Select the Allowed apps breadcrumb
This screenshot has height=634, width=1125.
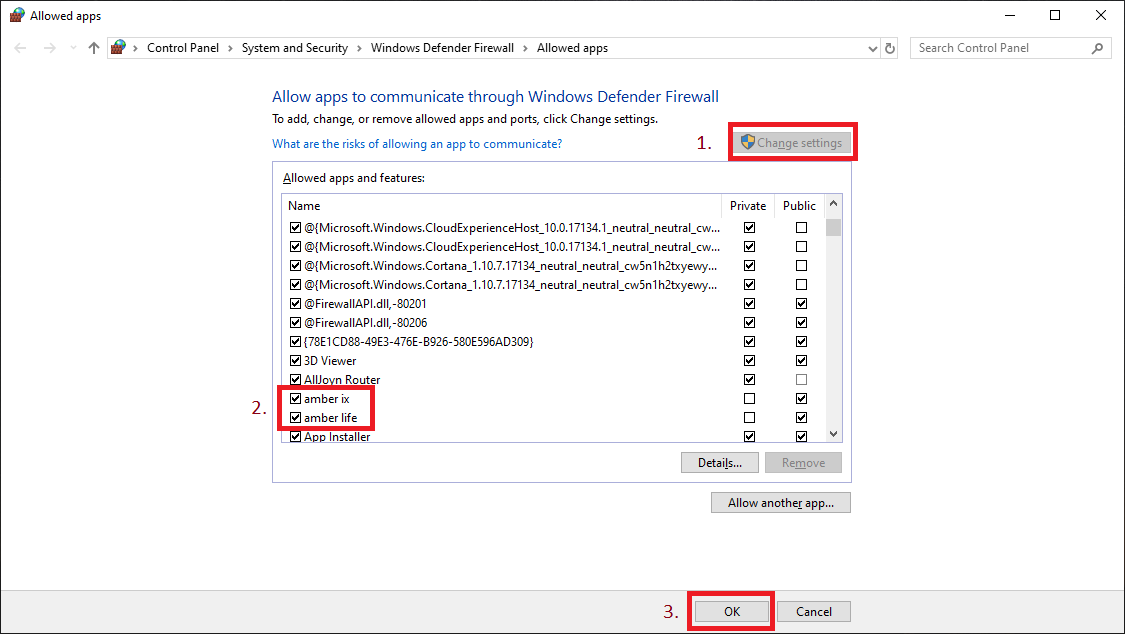[x=573, y=48]
